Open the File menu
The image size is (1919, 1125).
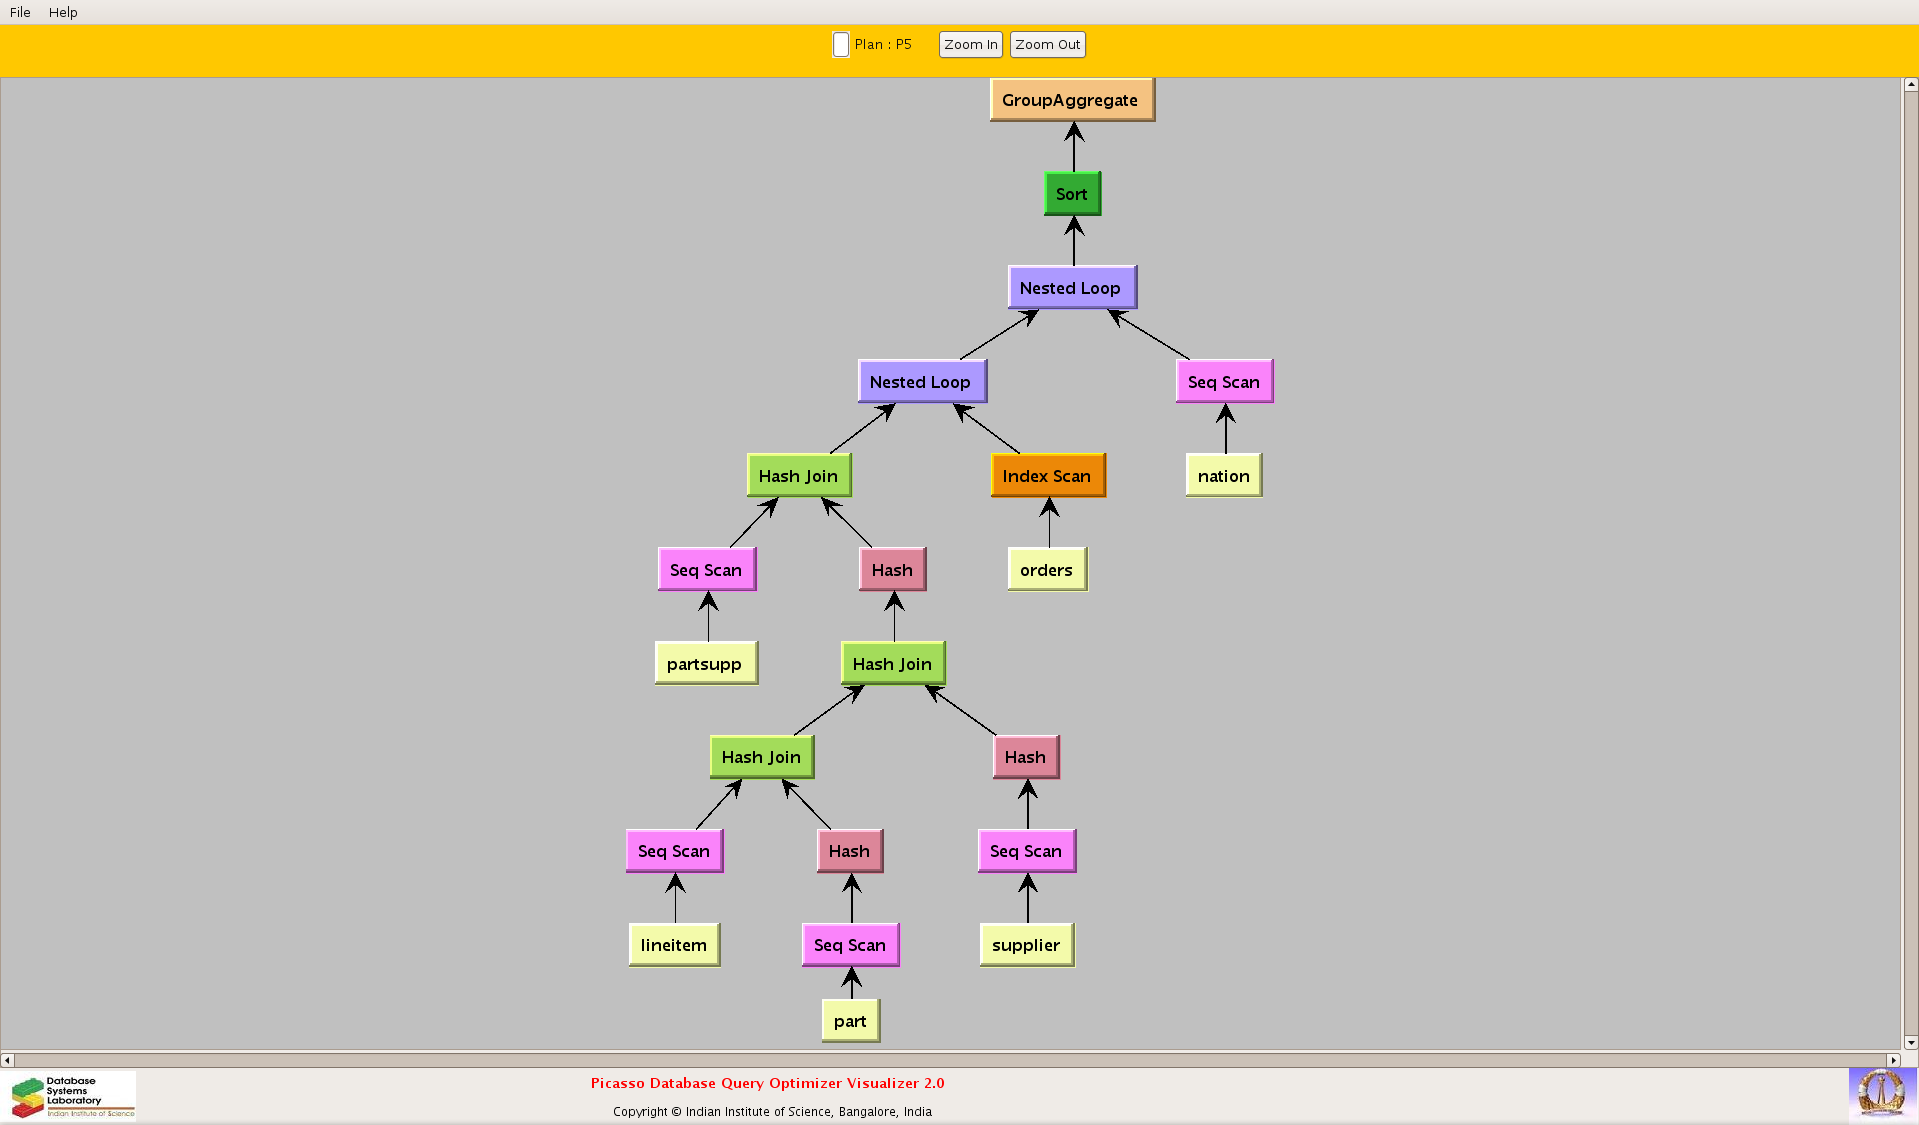tap(20, 12)
